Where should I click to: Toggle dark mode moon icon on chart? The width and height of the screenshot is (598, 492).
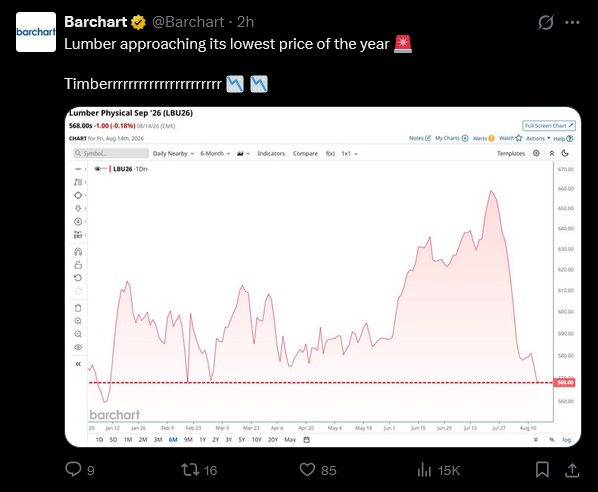click(x=565, y=153)
